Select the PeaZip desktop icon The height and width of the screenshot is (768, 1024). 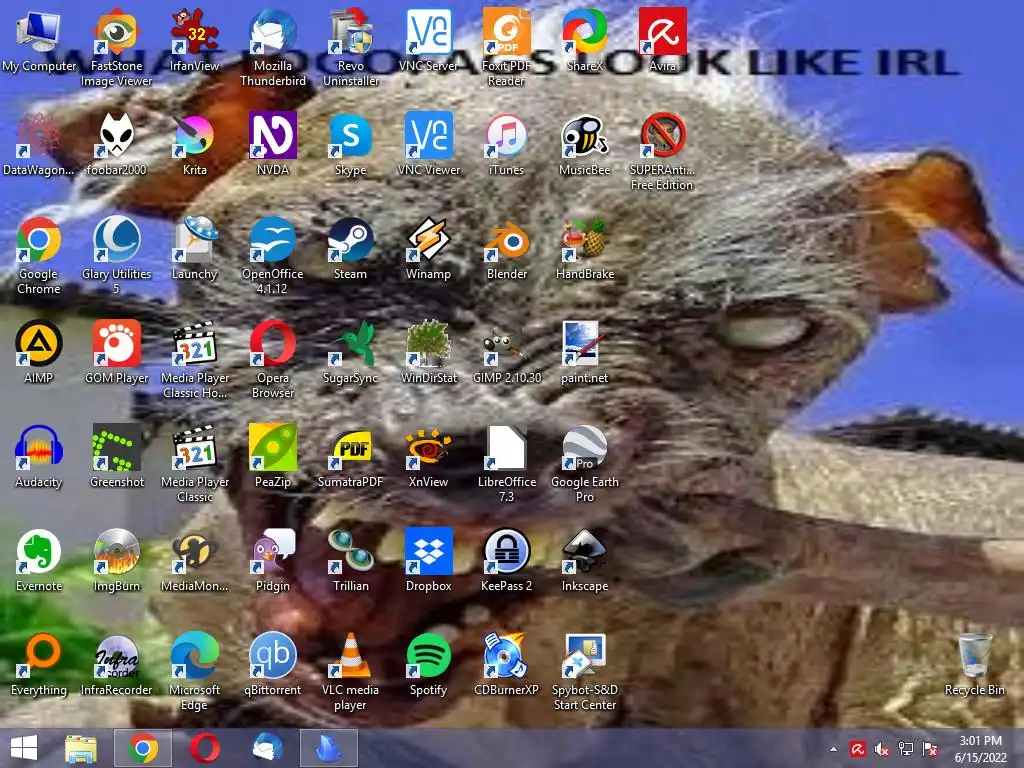[x=273, y=456]
